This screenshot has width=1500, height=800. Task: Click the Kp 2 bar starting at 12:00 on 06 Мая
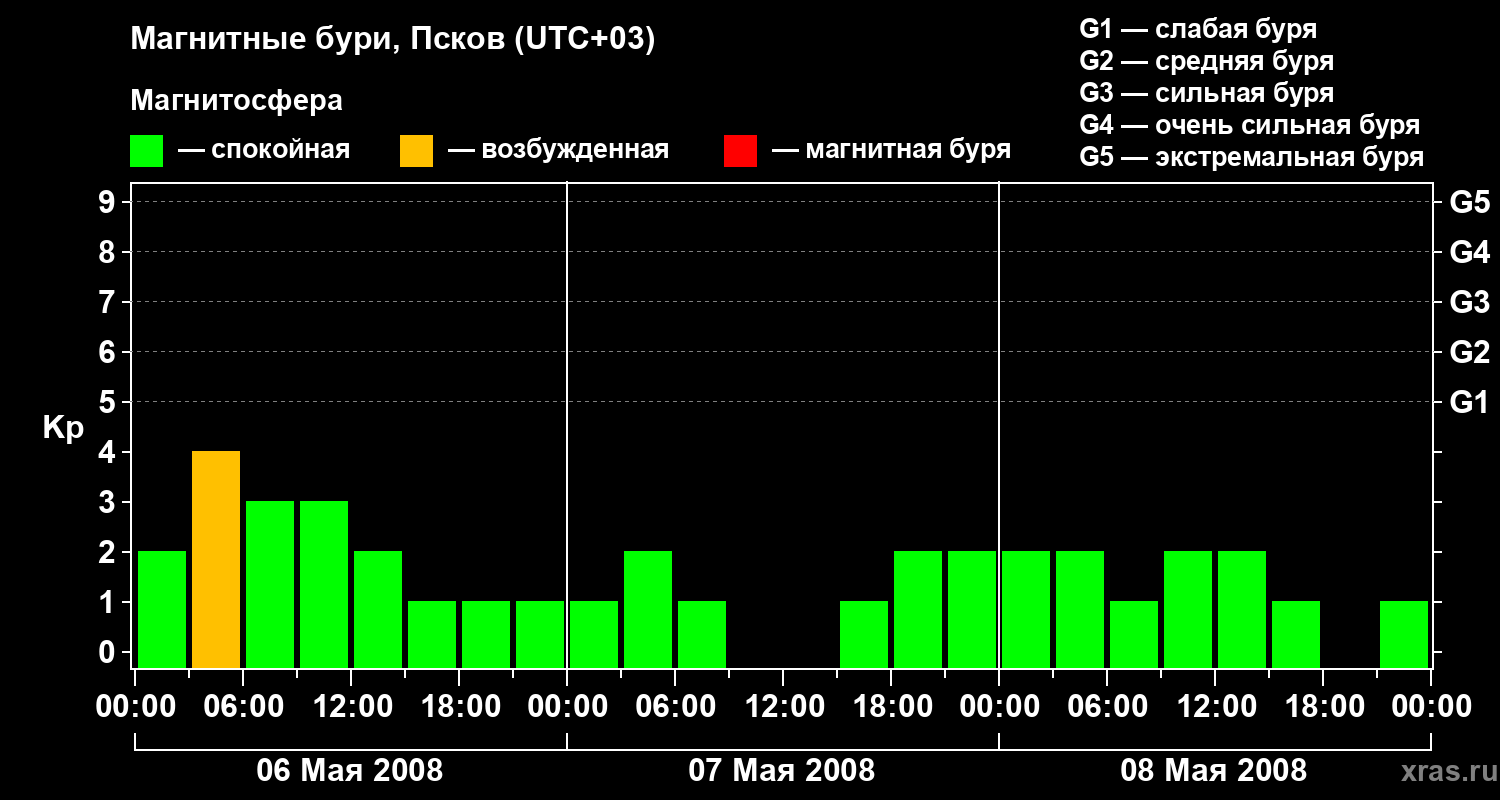(378, 610)
